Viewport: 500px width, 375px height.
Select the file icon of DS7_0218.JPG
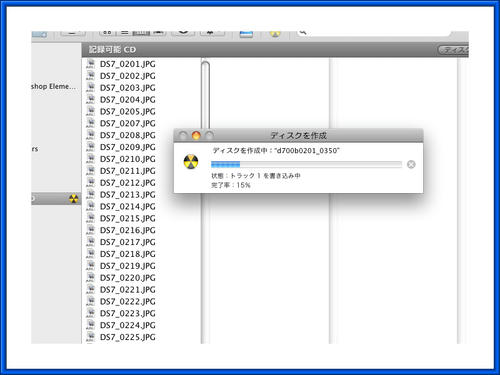pyautogui.click(x=90, y=254)
